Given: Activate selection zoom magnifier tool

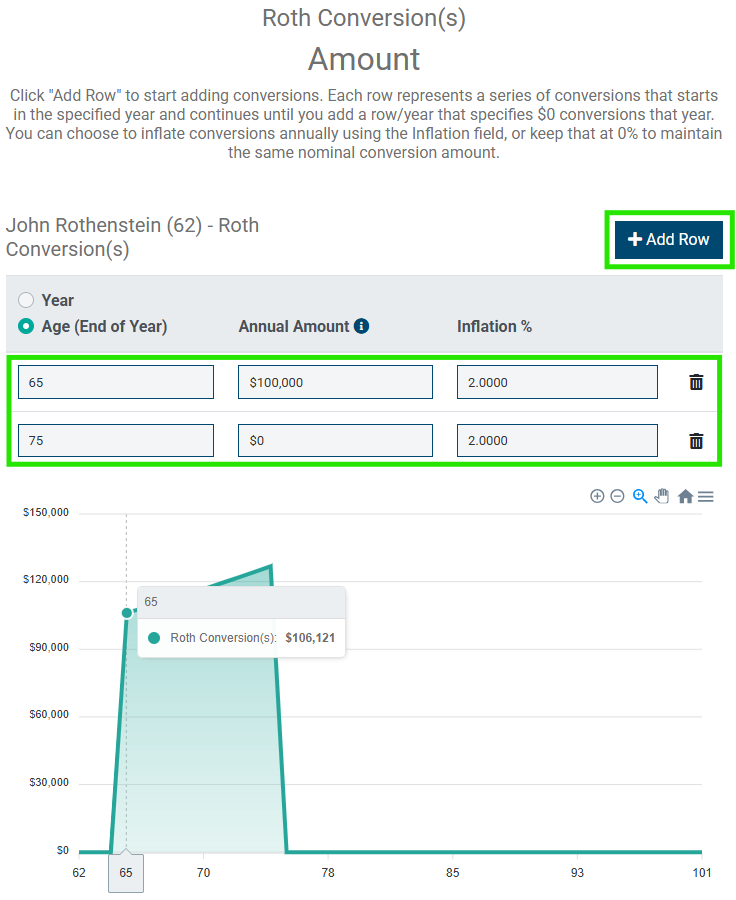Looking at the screenshot, I should [x=640, y=496].
